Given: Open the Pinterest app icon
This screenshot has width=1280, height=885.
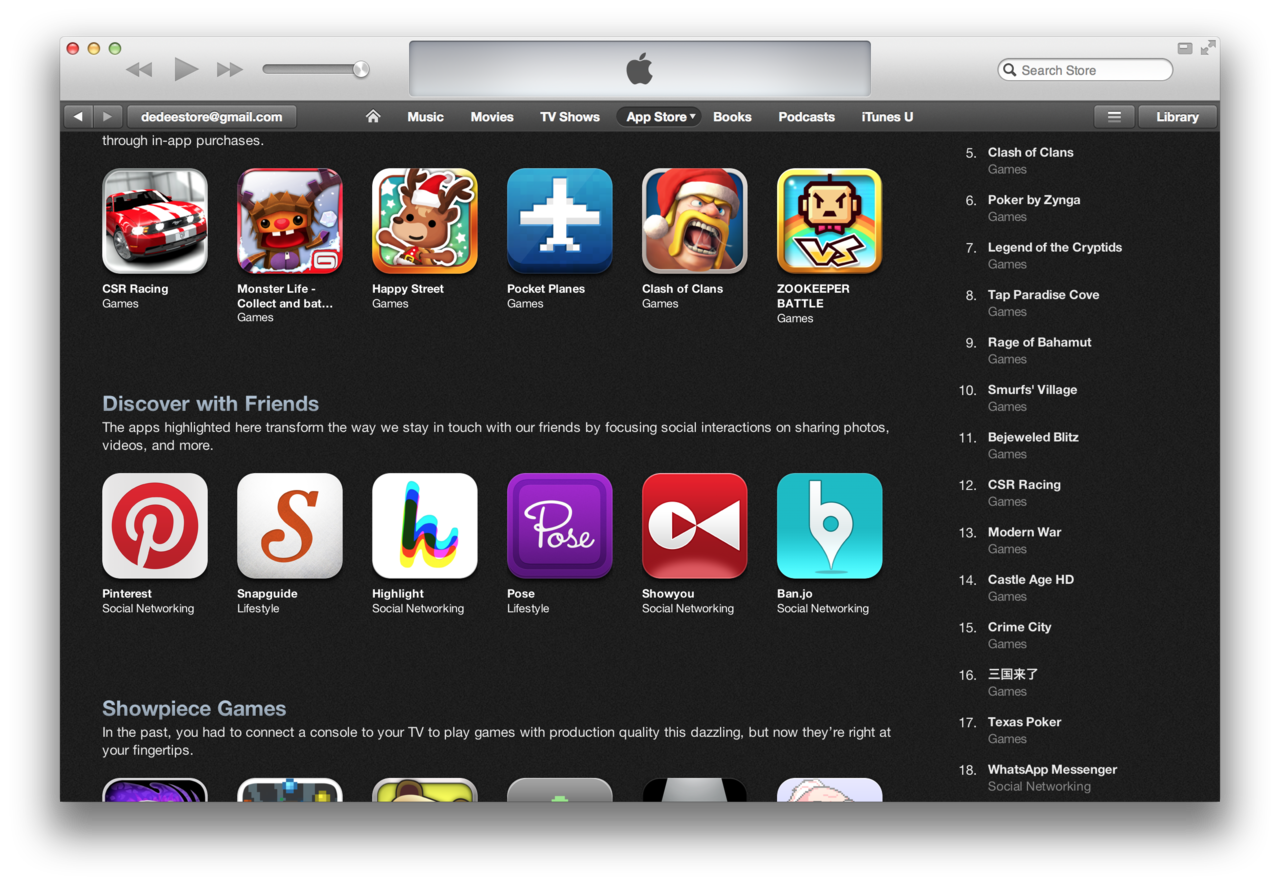Looking at the screenshot, I should (155, 525).
